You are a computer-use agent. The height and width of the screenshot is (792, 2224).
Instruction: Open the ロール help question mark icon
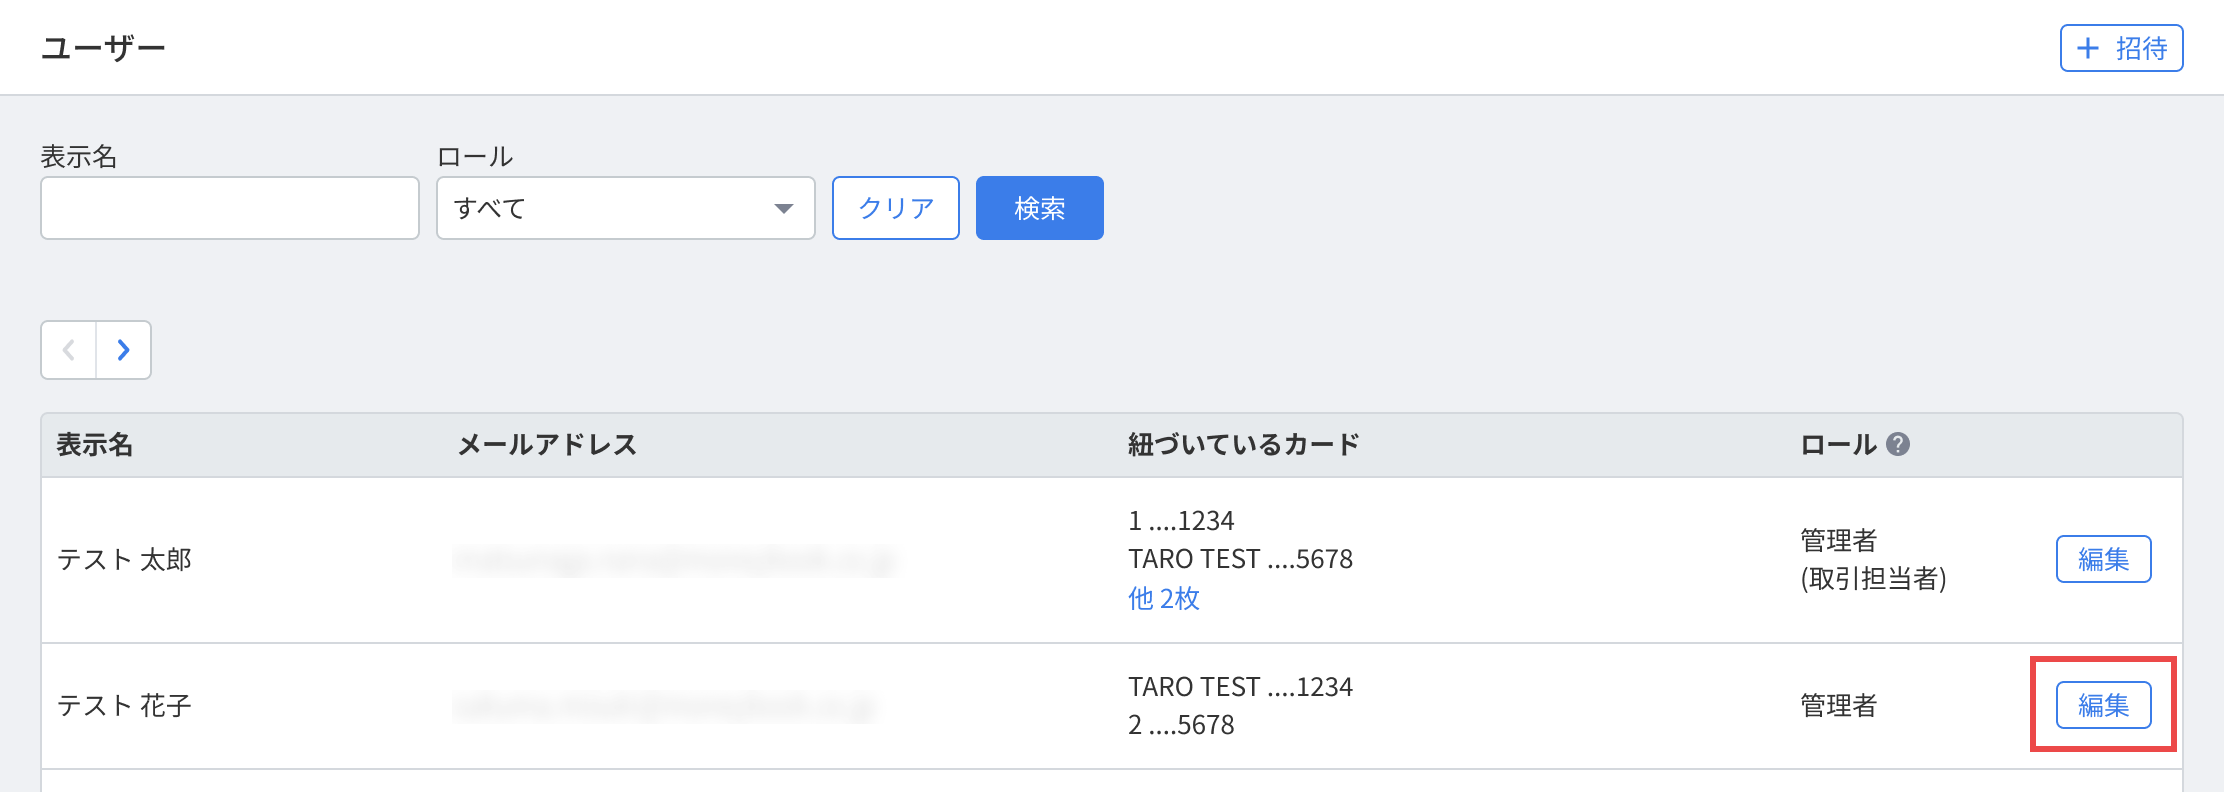pos(1897,445)
